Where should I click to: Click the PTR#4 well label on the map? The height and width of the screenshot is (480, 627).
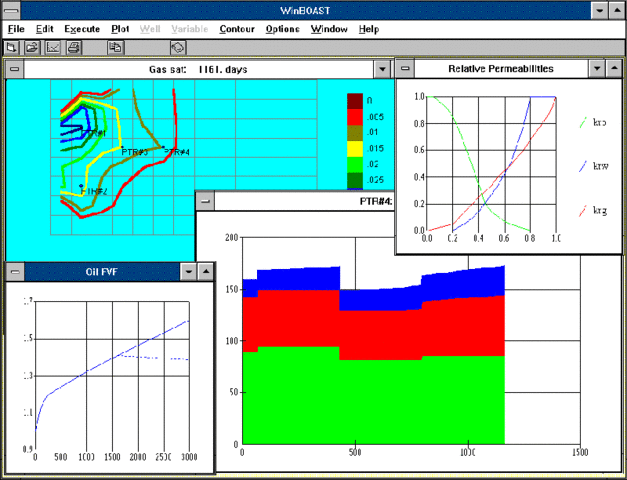177,152
